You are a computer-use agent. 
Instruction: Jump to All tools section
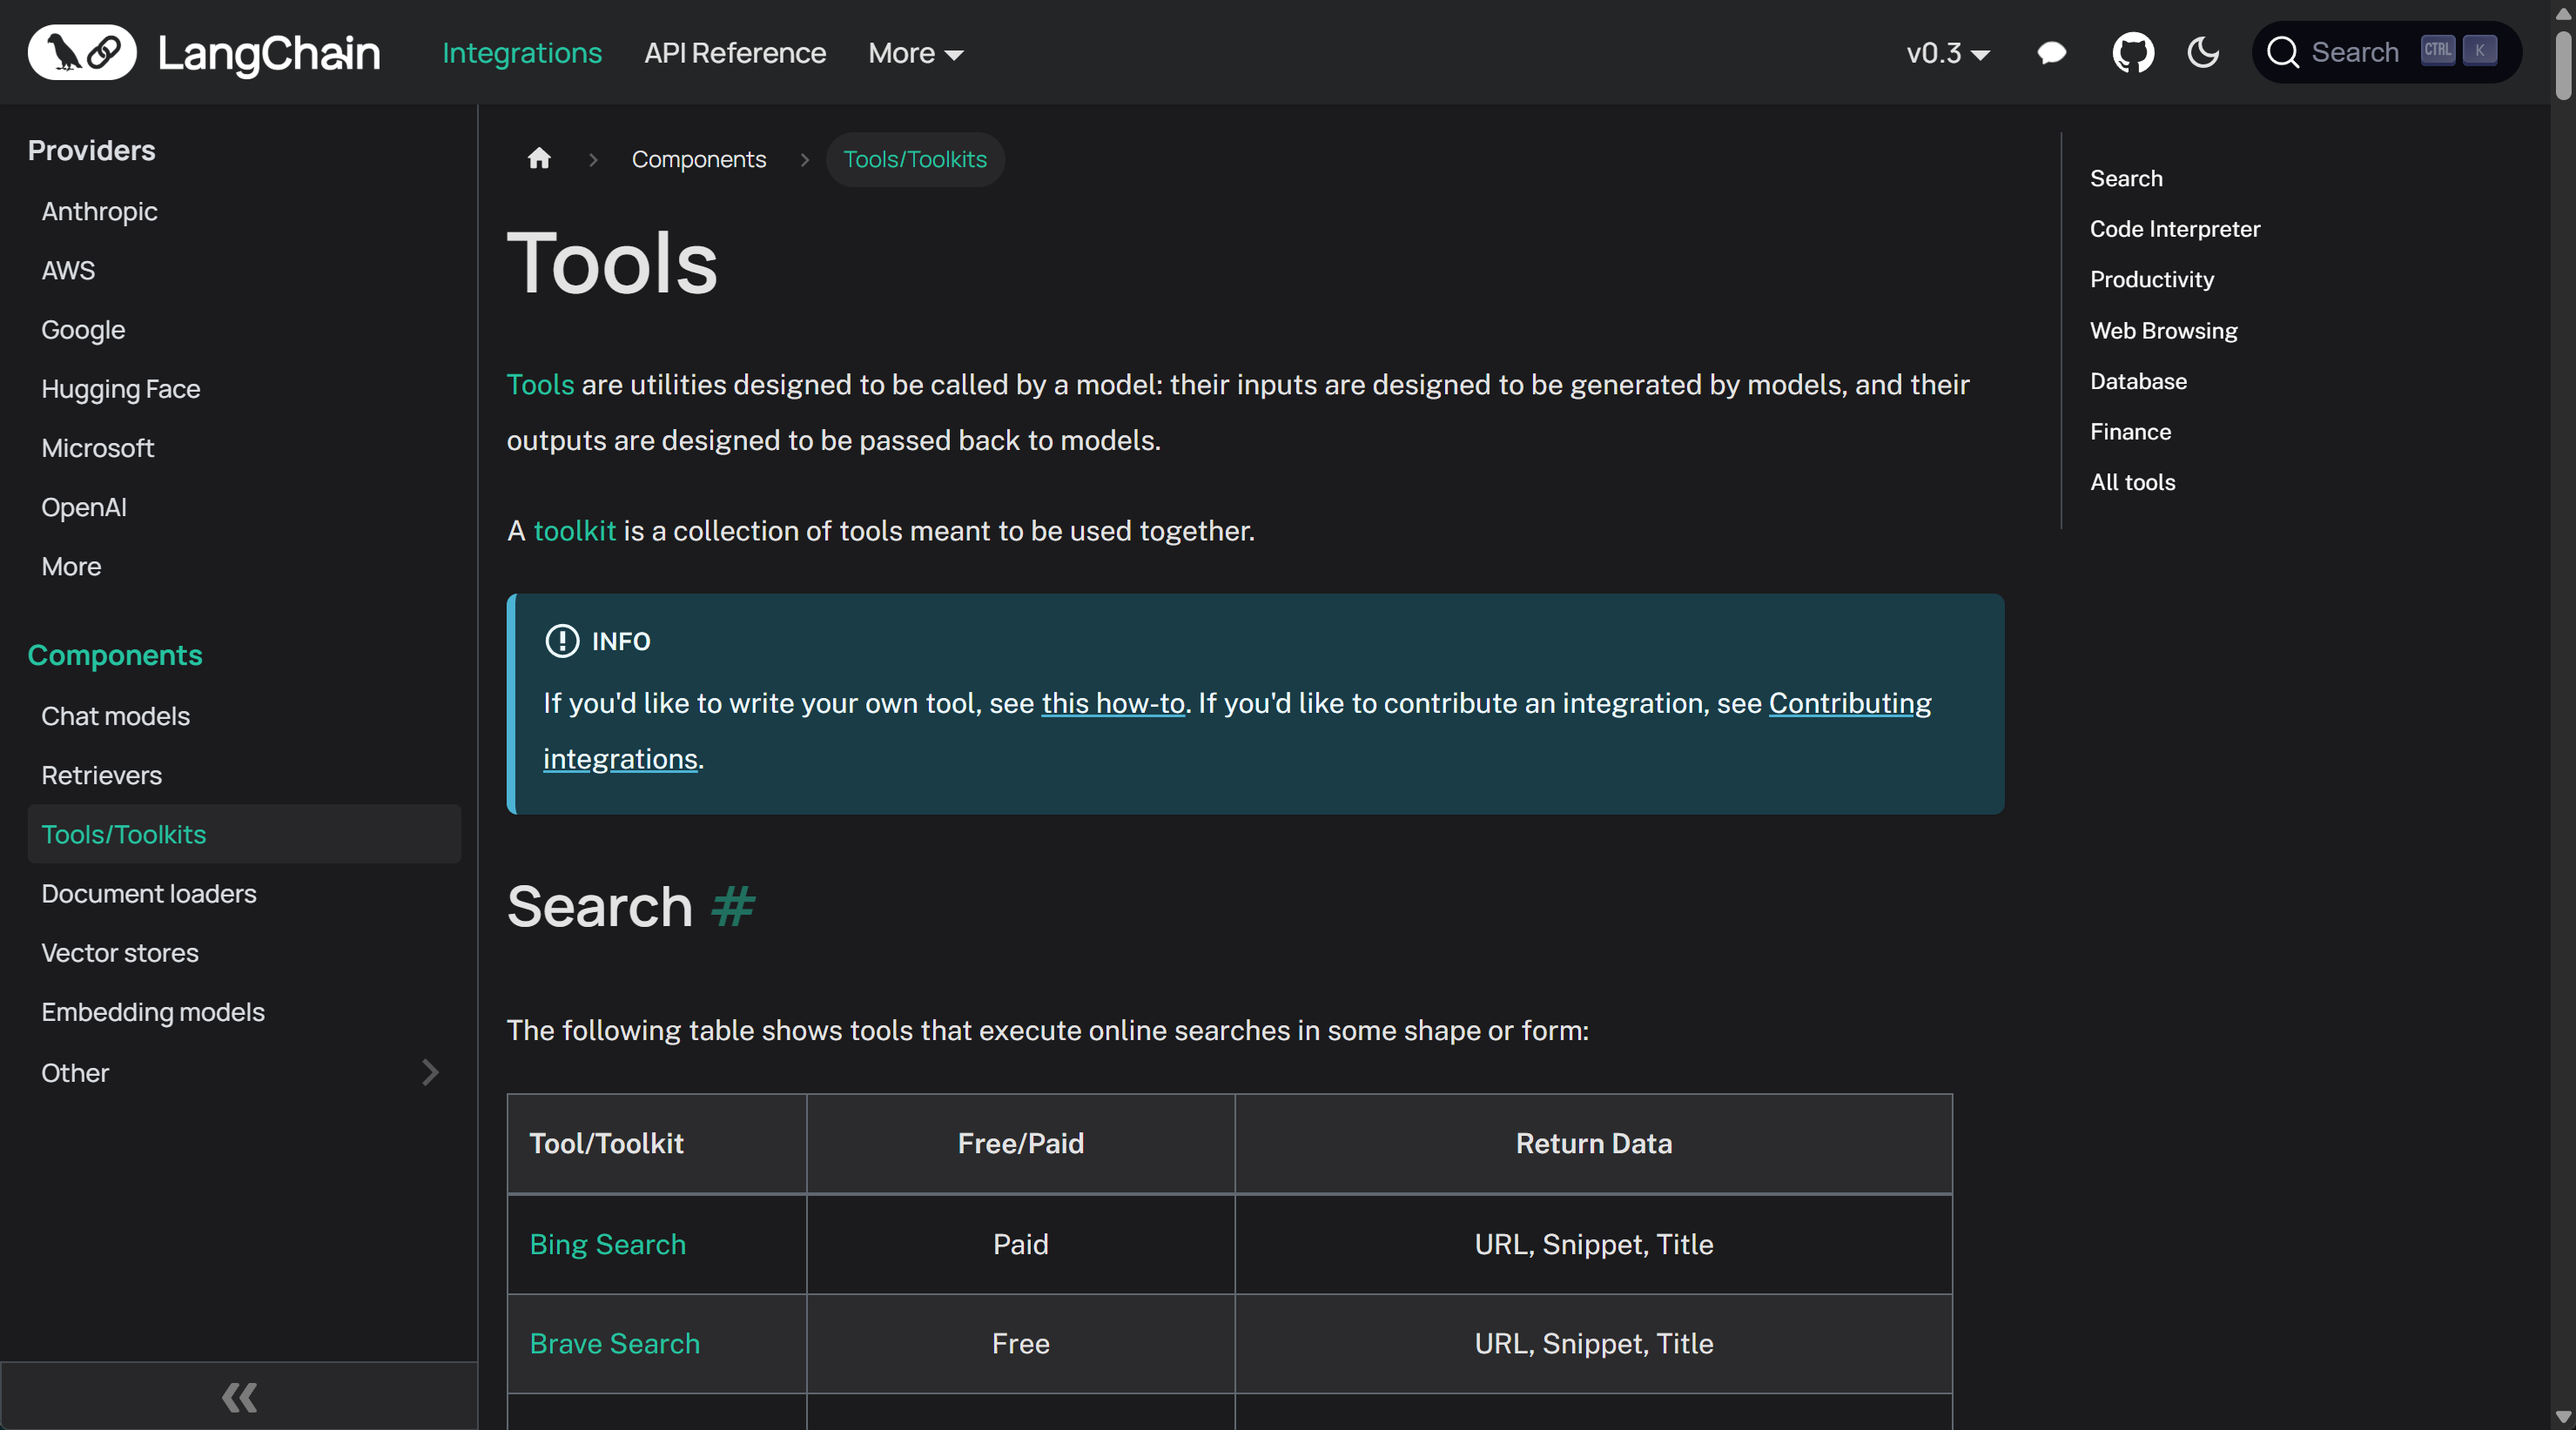coord(2133,482)
